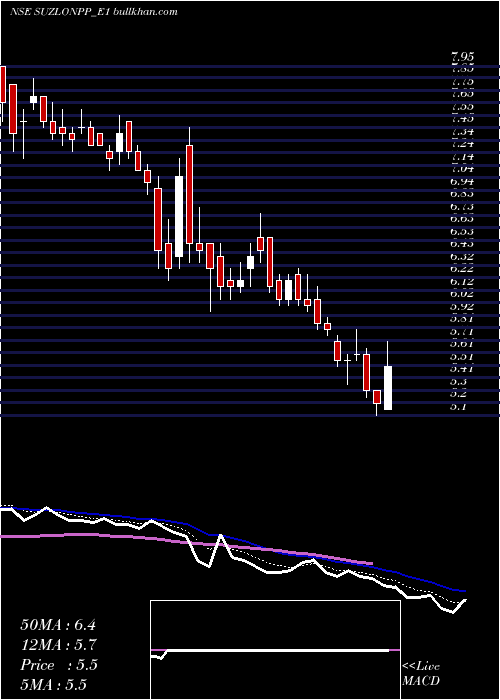Click the 7.95 price axis label
The height and width of the screenshot is (700, 500).
(462, 57)
